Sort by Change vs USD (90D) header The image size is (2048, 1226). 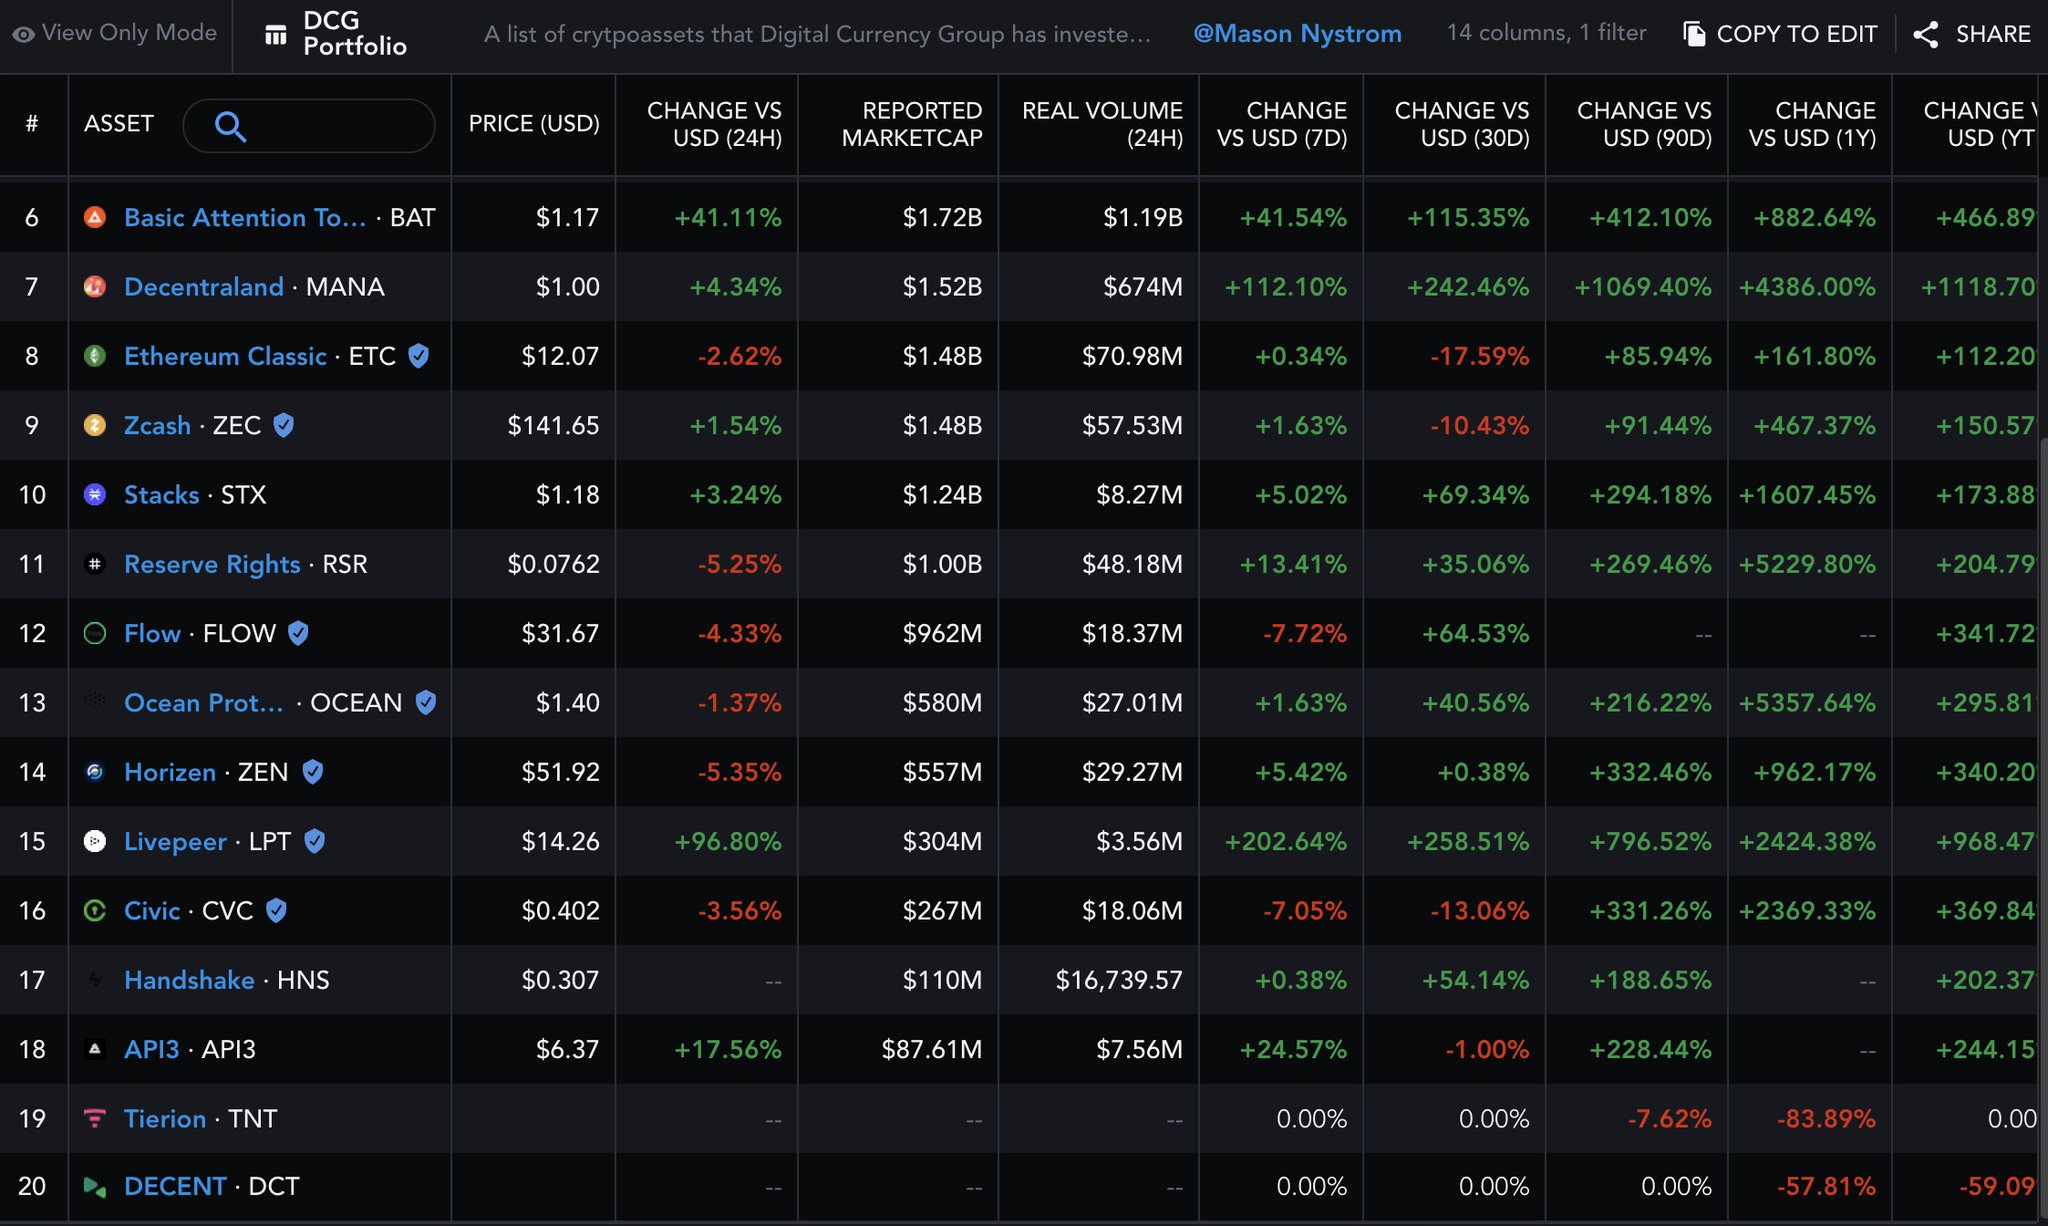[x=1644, y=124]
